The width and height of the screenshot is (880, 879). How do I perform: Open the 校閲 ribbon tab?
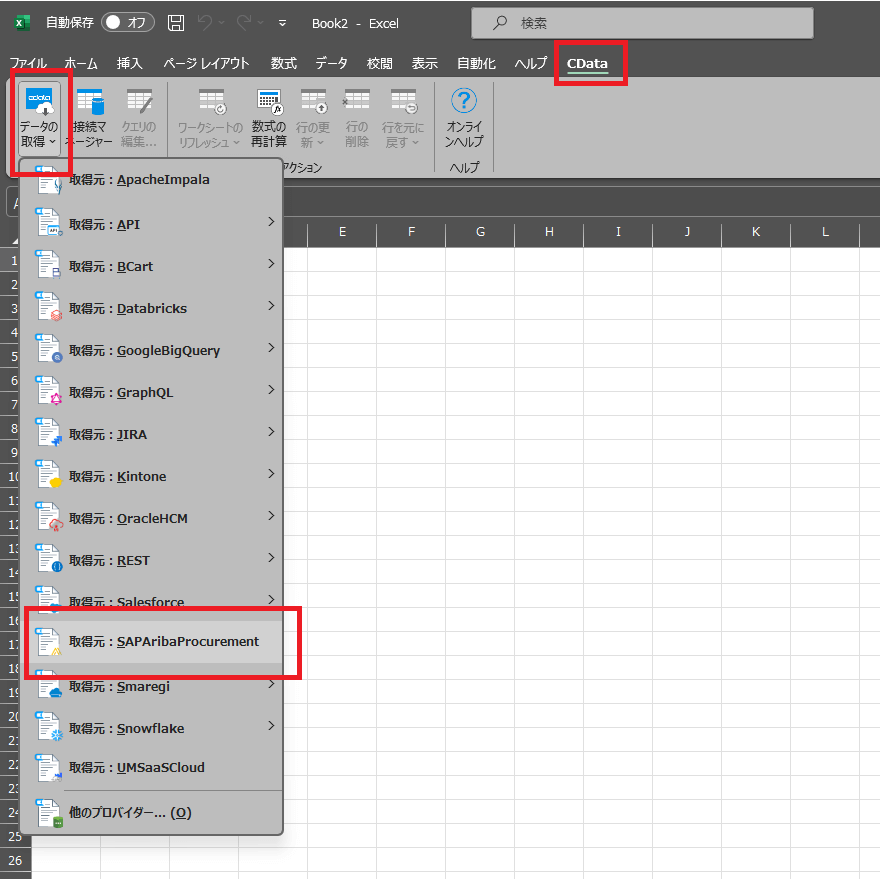(x=379, y=63)
